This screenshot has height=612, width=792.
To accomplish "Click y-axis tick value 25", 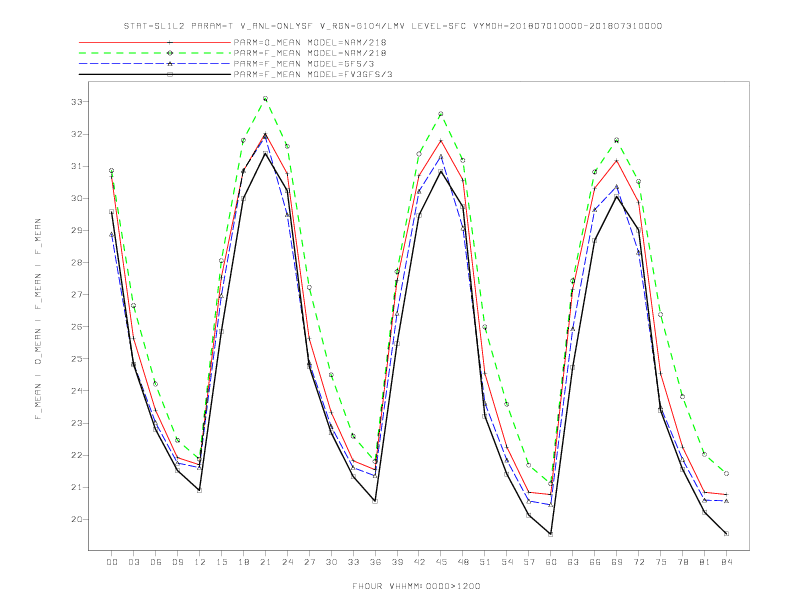I will (x=76, y=359).
